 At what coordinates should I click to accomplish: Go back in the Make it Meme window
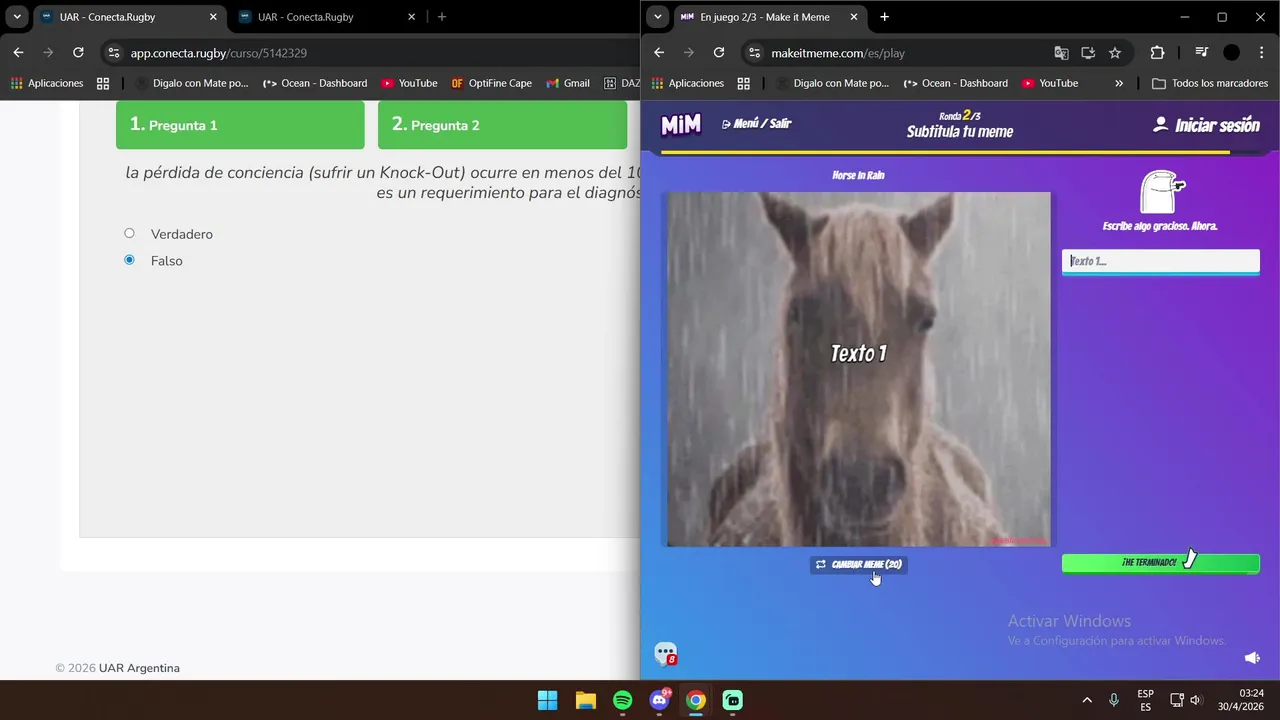coord(658,53)
